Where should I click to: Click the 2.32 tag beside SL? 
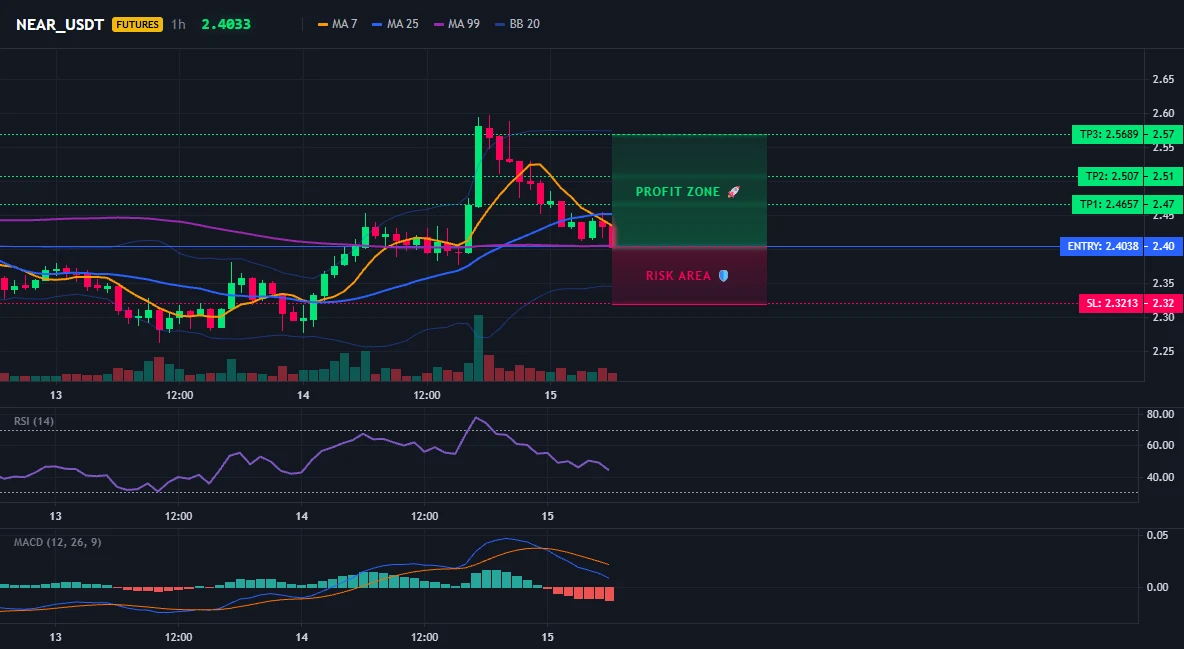[1164, 304]
